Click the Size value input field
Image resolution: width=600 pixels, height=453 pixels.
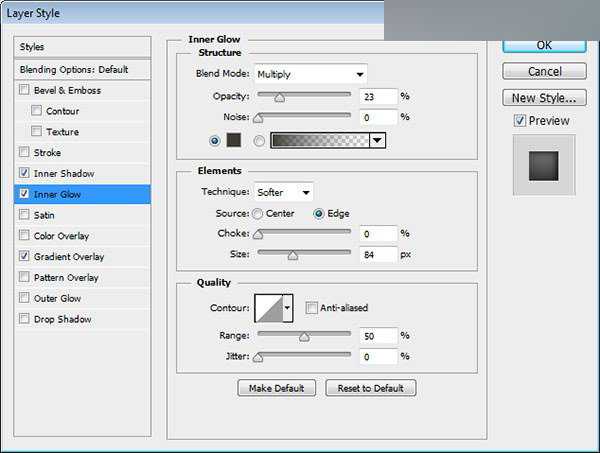377,255
